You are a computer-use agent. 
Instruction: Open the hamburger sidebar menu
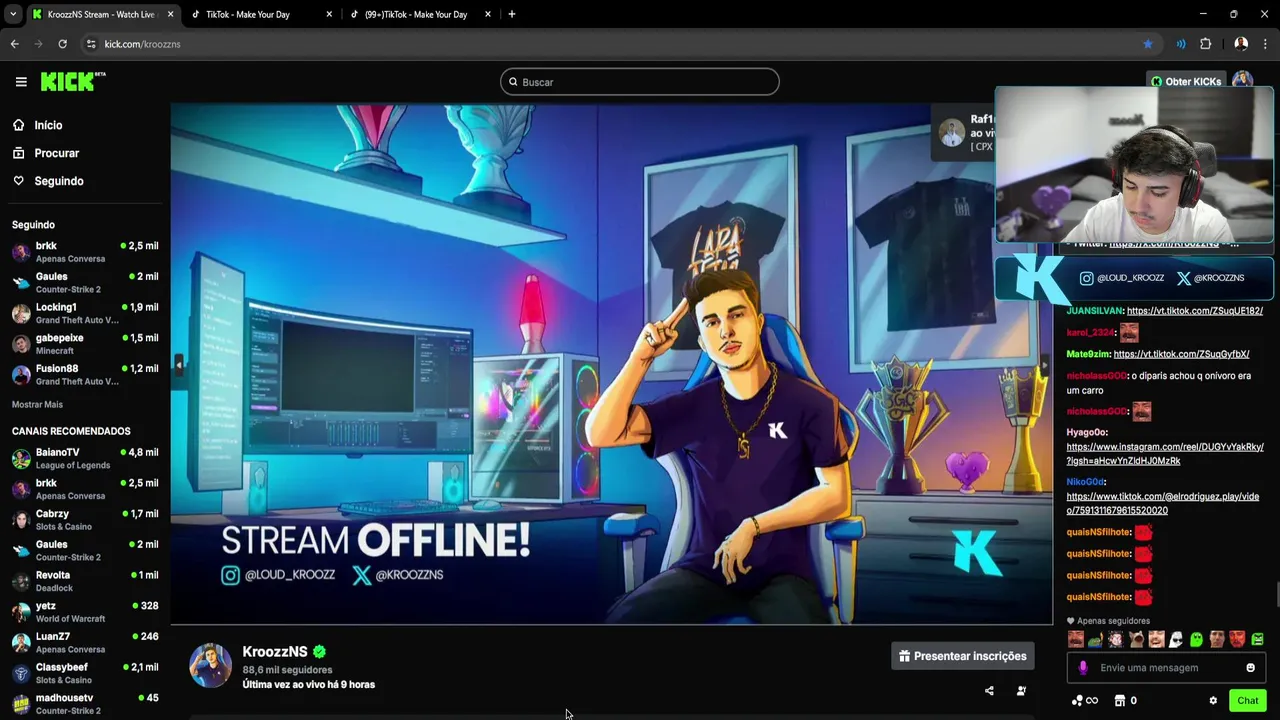pos(21,82)
